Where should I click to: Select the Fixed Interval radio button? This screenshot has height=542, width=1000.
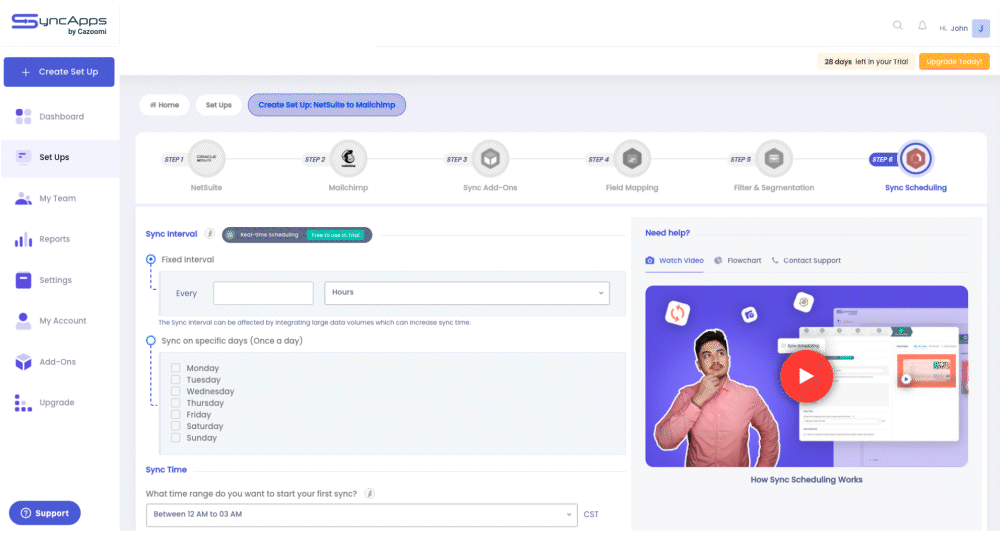151,260
